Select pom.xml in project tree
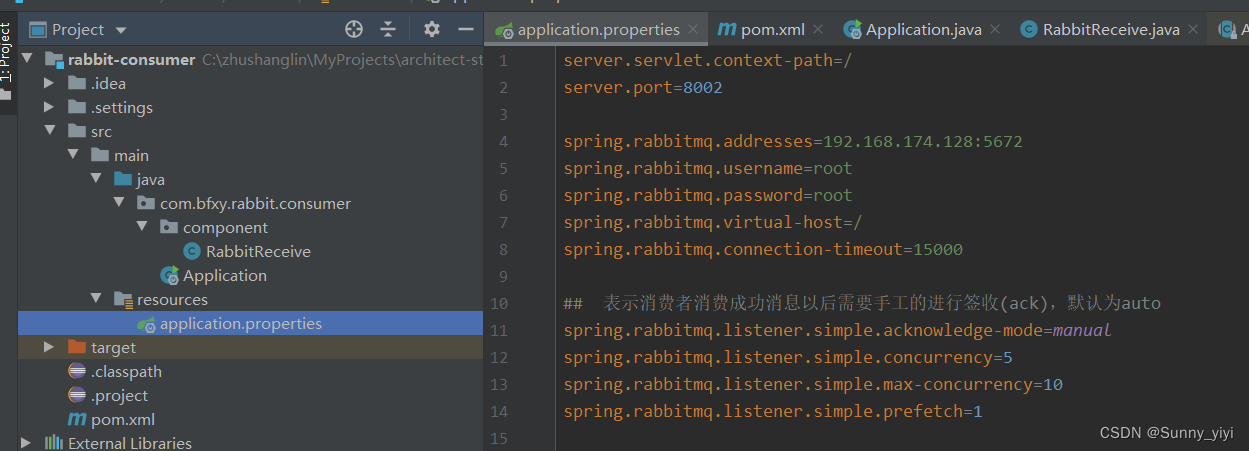This screenshot has width=1249, height=451. click(x=122, y=419)
